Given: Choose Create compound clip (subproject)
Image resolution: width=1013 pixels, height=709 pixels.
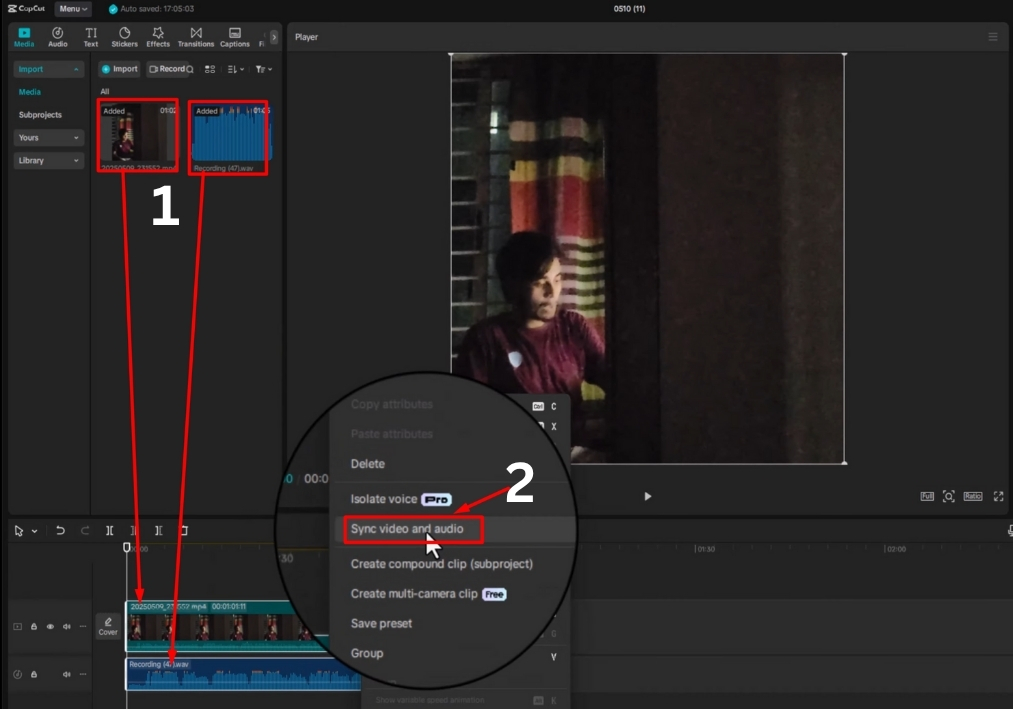Looking at the screenshot, I should coord(442,564).
